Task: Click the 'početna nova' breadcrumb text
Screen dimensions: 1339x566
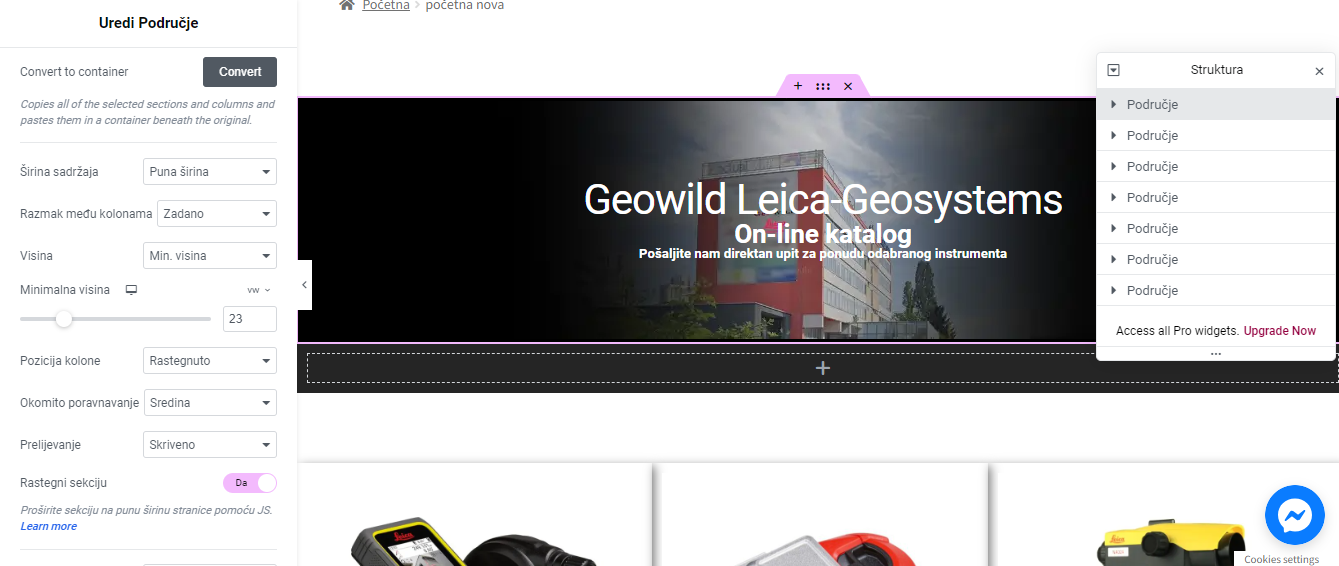Action: [x=465, y=6]
